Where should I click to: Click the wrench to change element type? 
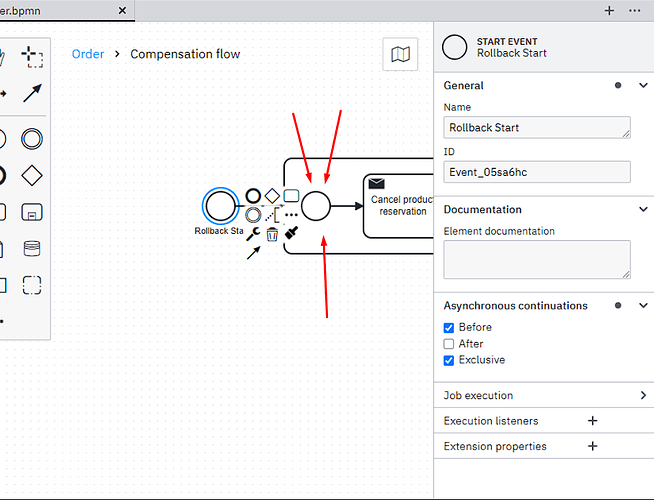click(x=253, y=234)
